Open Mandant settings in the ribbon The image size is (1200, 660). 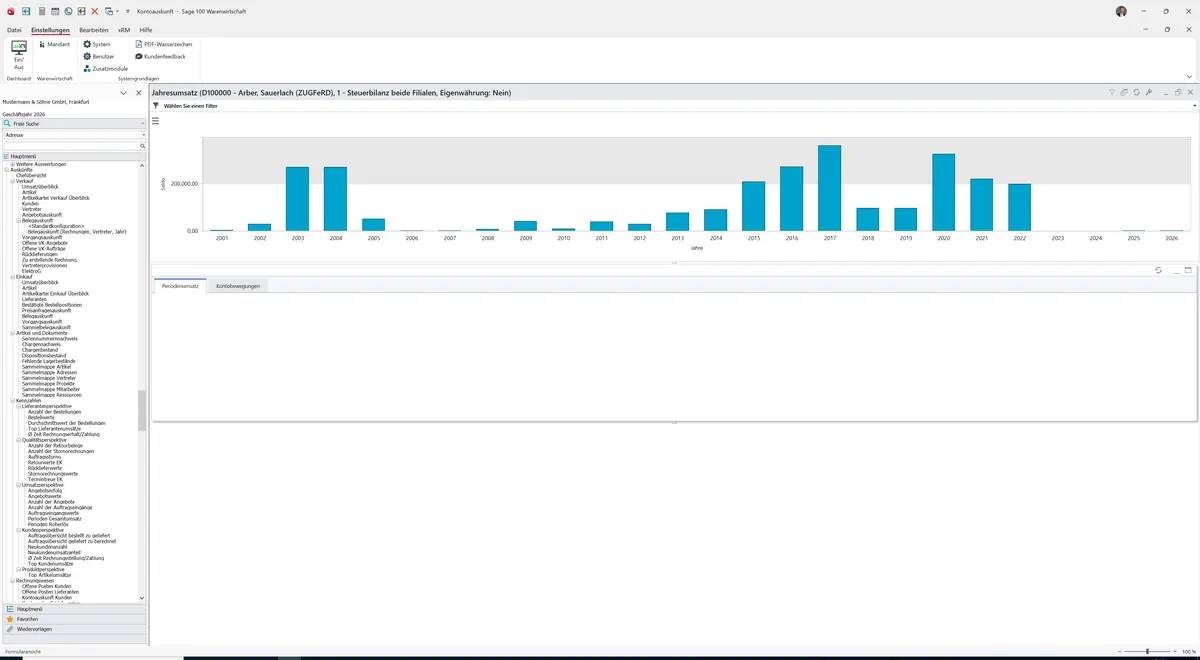pos(55,45)
